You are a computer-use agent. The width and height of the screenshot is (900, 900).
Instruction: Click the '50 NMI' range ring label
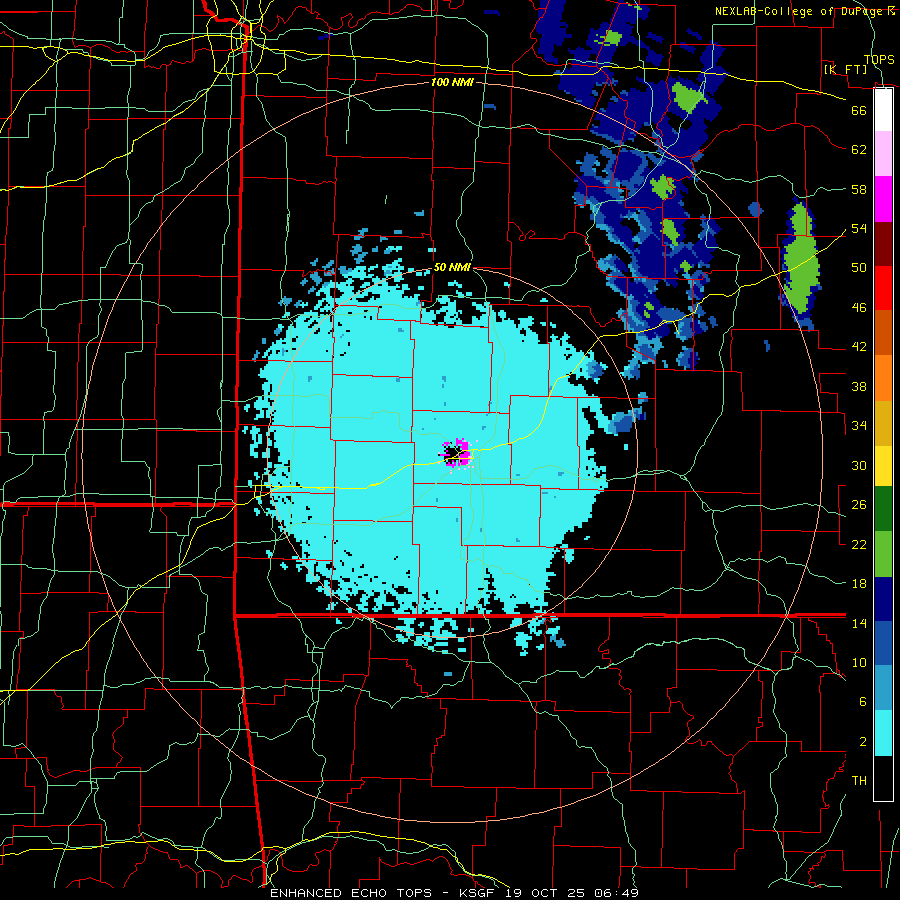tap(452, 267)
